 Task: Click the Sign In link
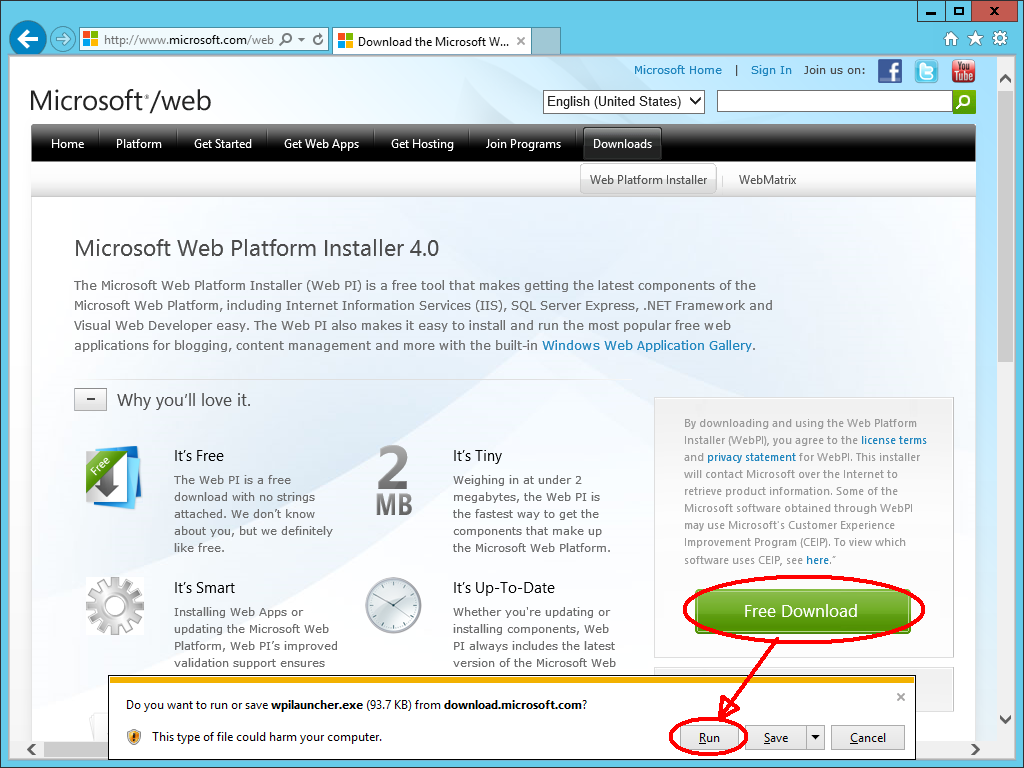point(771,70)
